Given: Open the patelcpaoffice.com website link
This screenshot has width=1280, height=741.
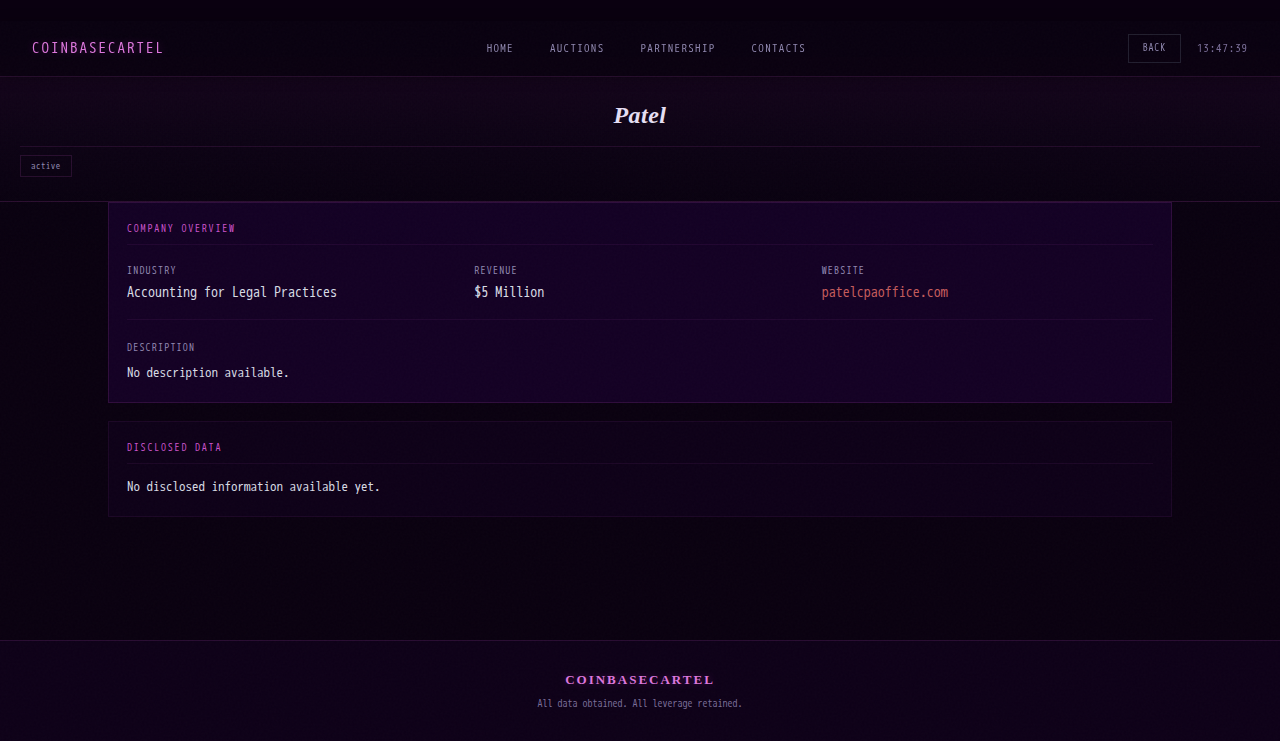Looking at the screenshot, I should click(x=885, y=292).
